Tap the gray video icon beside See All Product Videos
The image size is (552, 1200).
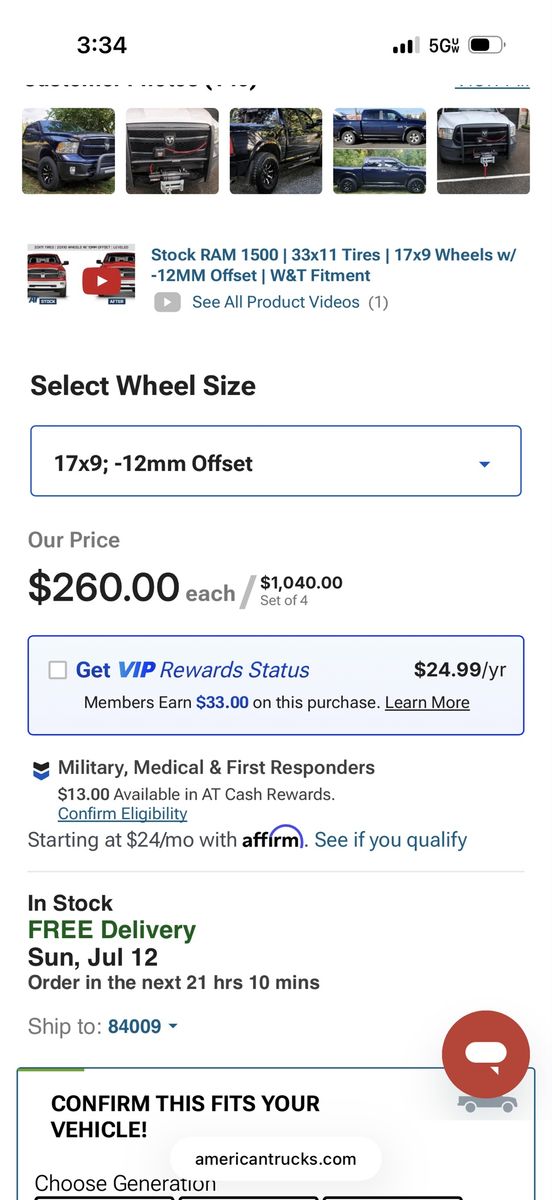[167, 302]
